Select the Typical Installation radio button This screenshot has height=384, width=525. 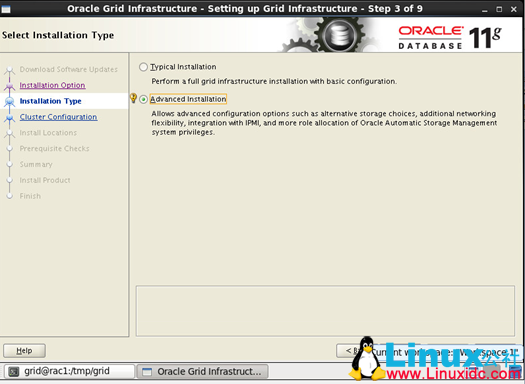[143, 67]
